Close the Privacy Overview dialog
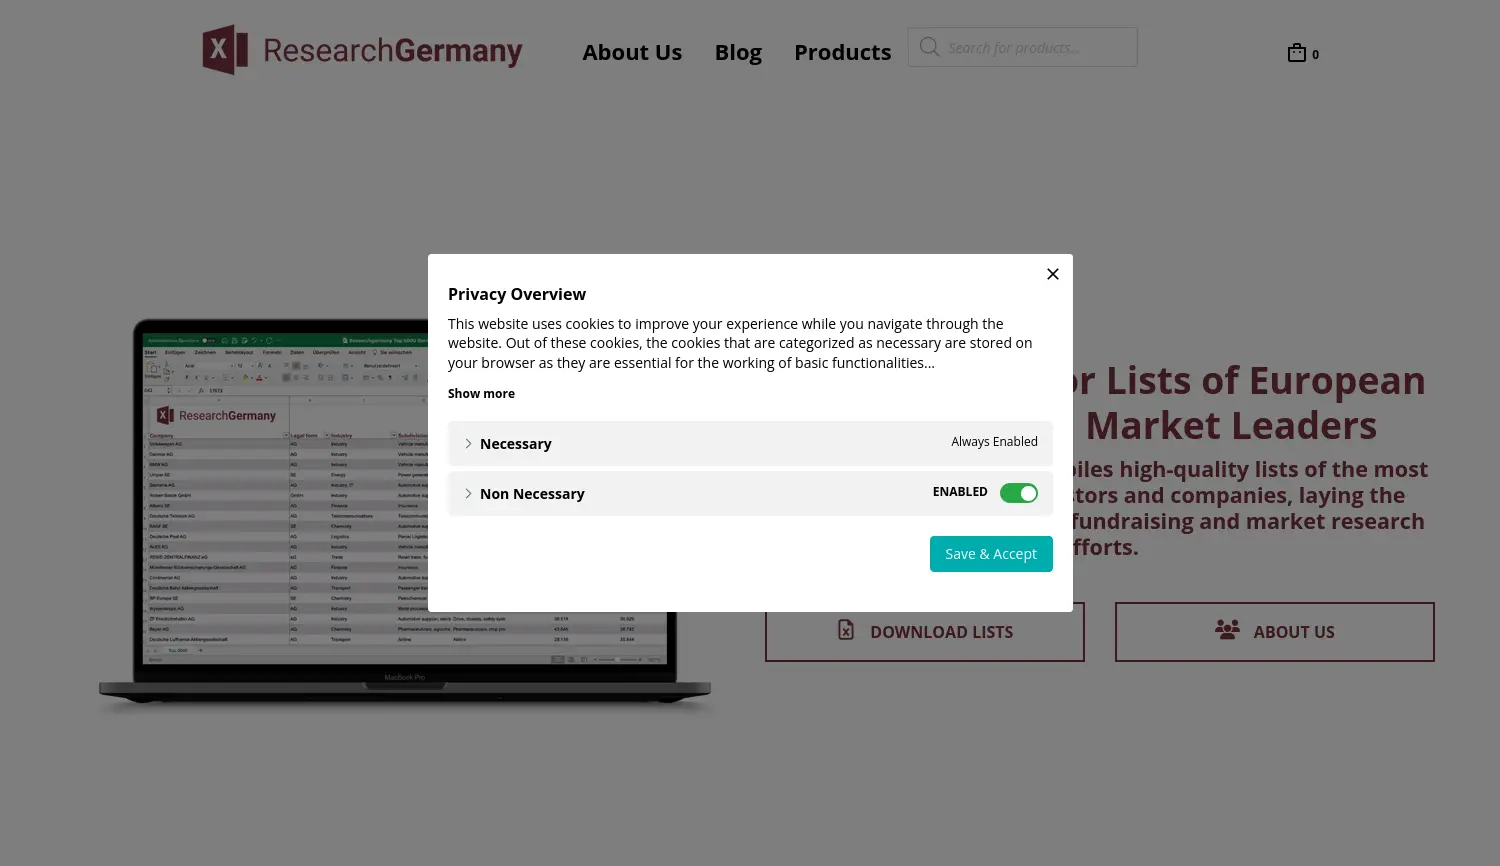Screen dimensions: 1500x866 point(1052,274)
